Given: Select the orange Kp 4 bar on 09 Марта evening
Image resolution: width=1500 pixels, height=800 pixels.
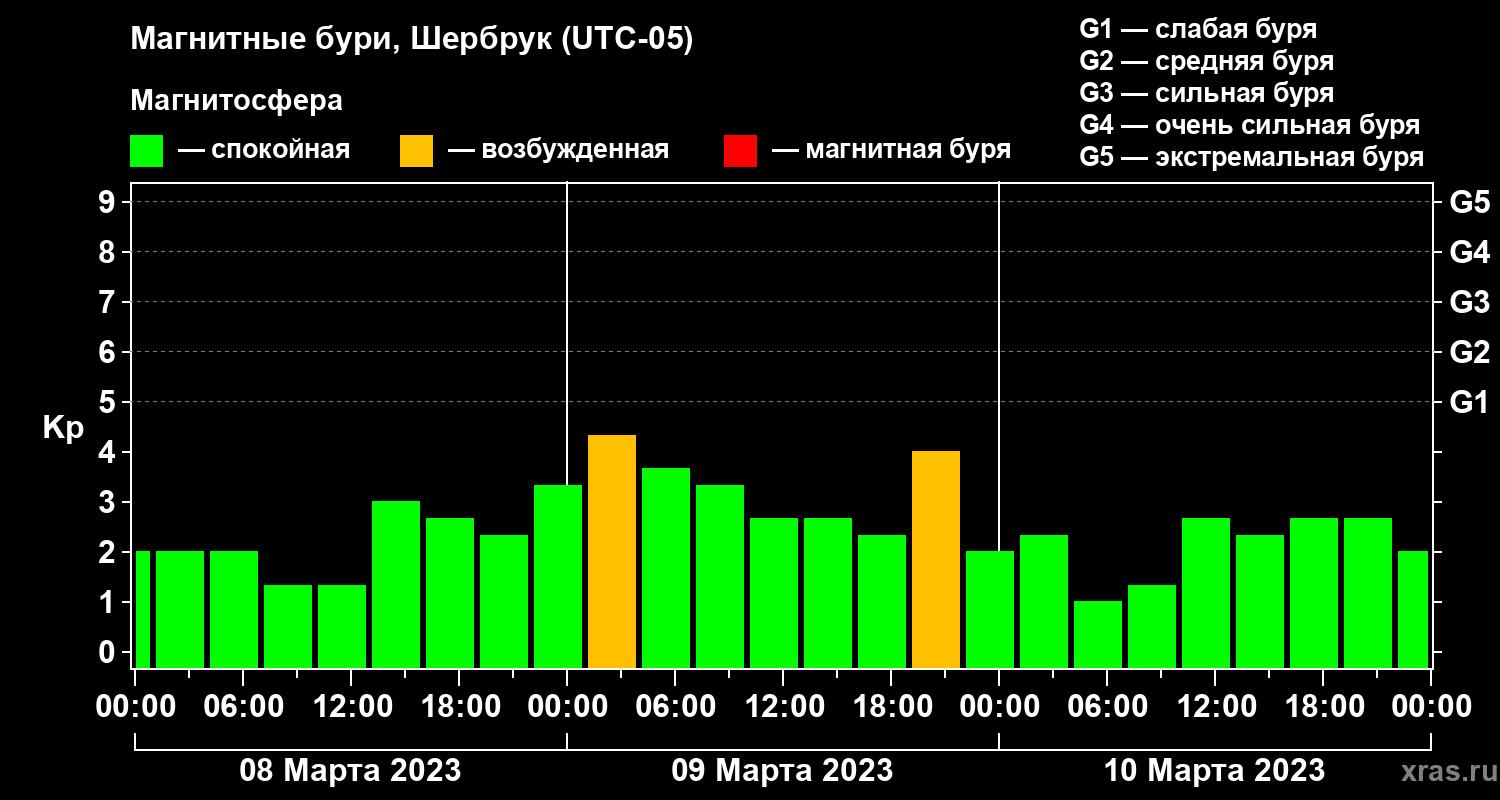Looking at the screenshot, I should tap(936, 559).
